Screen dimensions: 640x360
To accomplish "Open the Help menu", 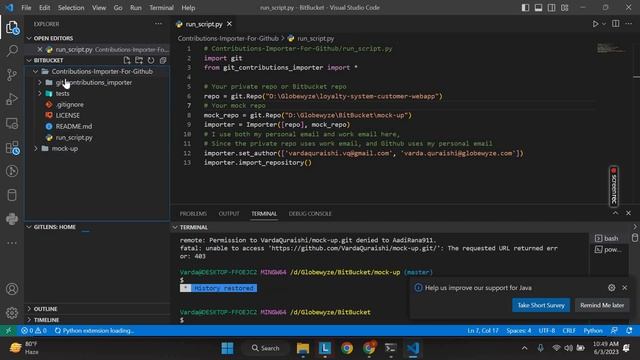I will coord(188,8).
